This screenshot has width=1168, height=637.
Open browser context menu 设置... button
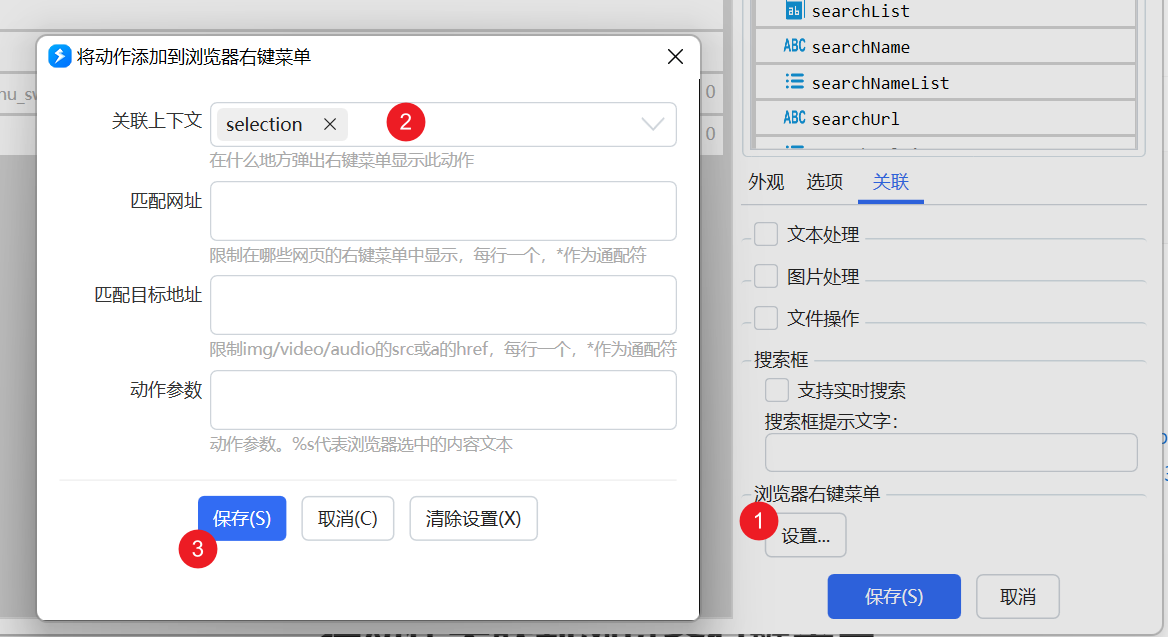click(x=805, y=536)
